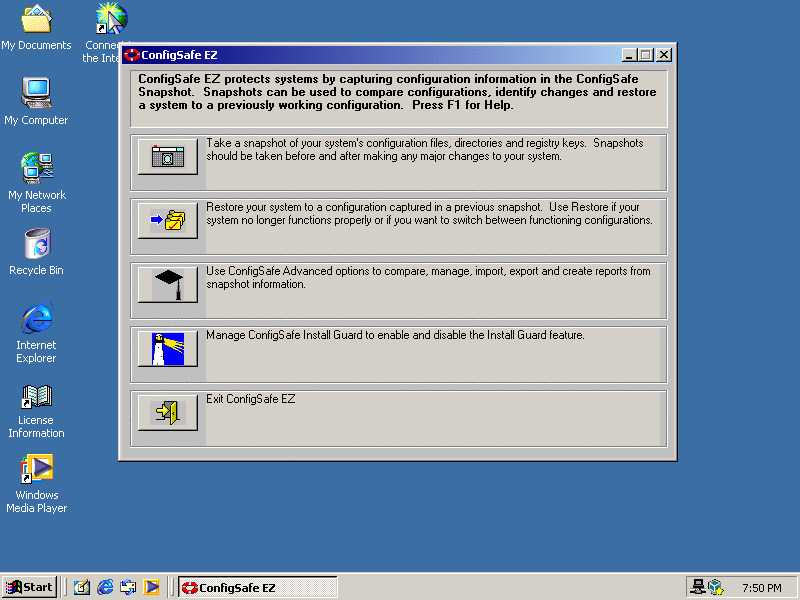Launch Internet Explorer from Quick Launch bar
Screen dimensions: 800x600
coord(105,587)
